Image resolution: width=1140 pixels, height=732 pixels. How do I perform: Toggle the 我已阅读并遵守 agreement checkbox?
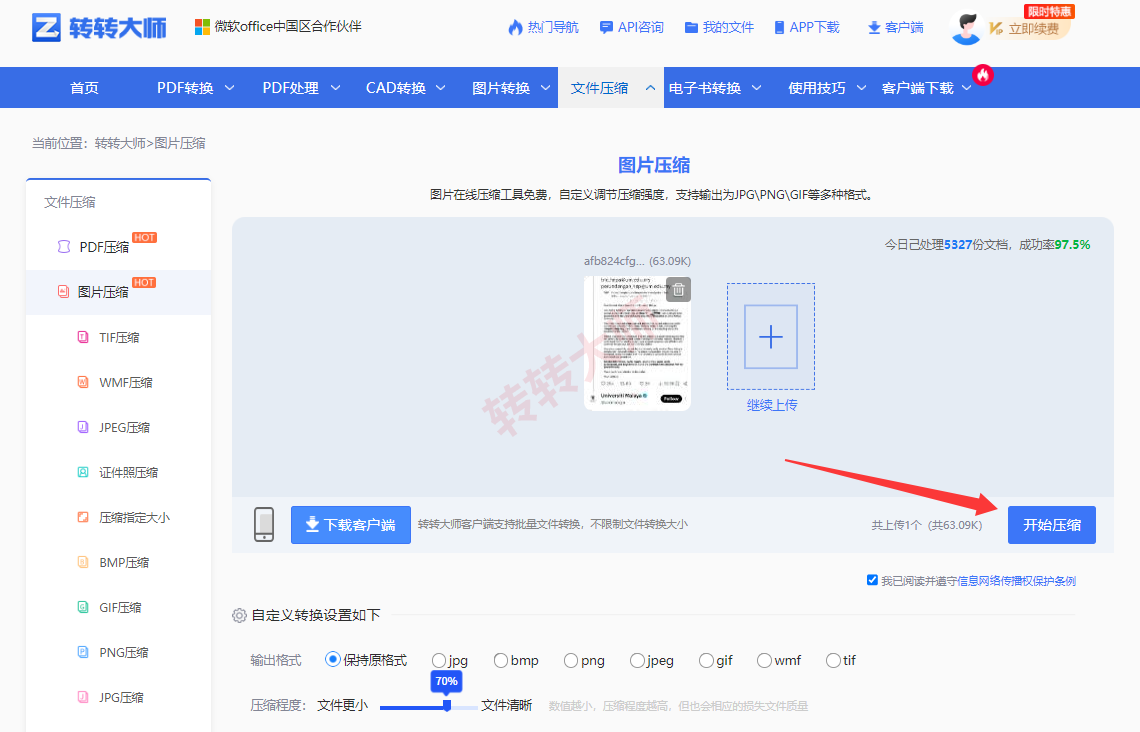(872, 579)
